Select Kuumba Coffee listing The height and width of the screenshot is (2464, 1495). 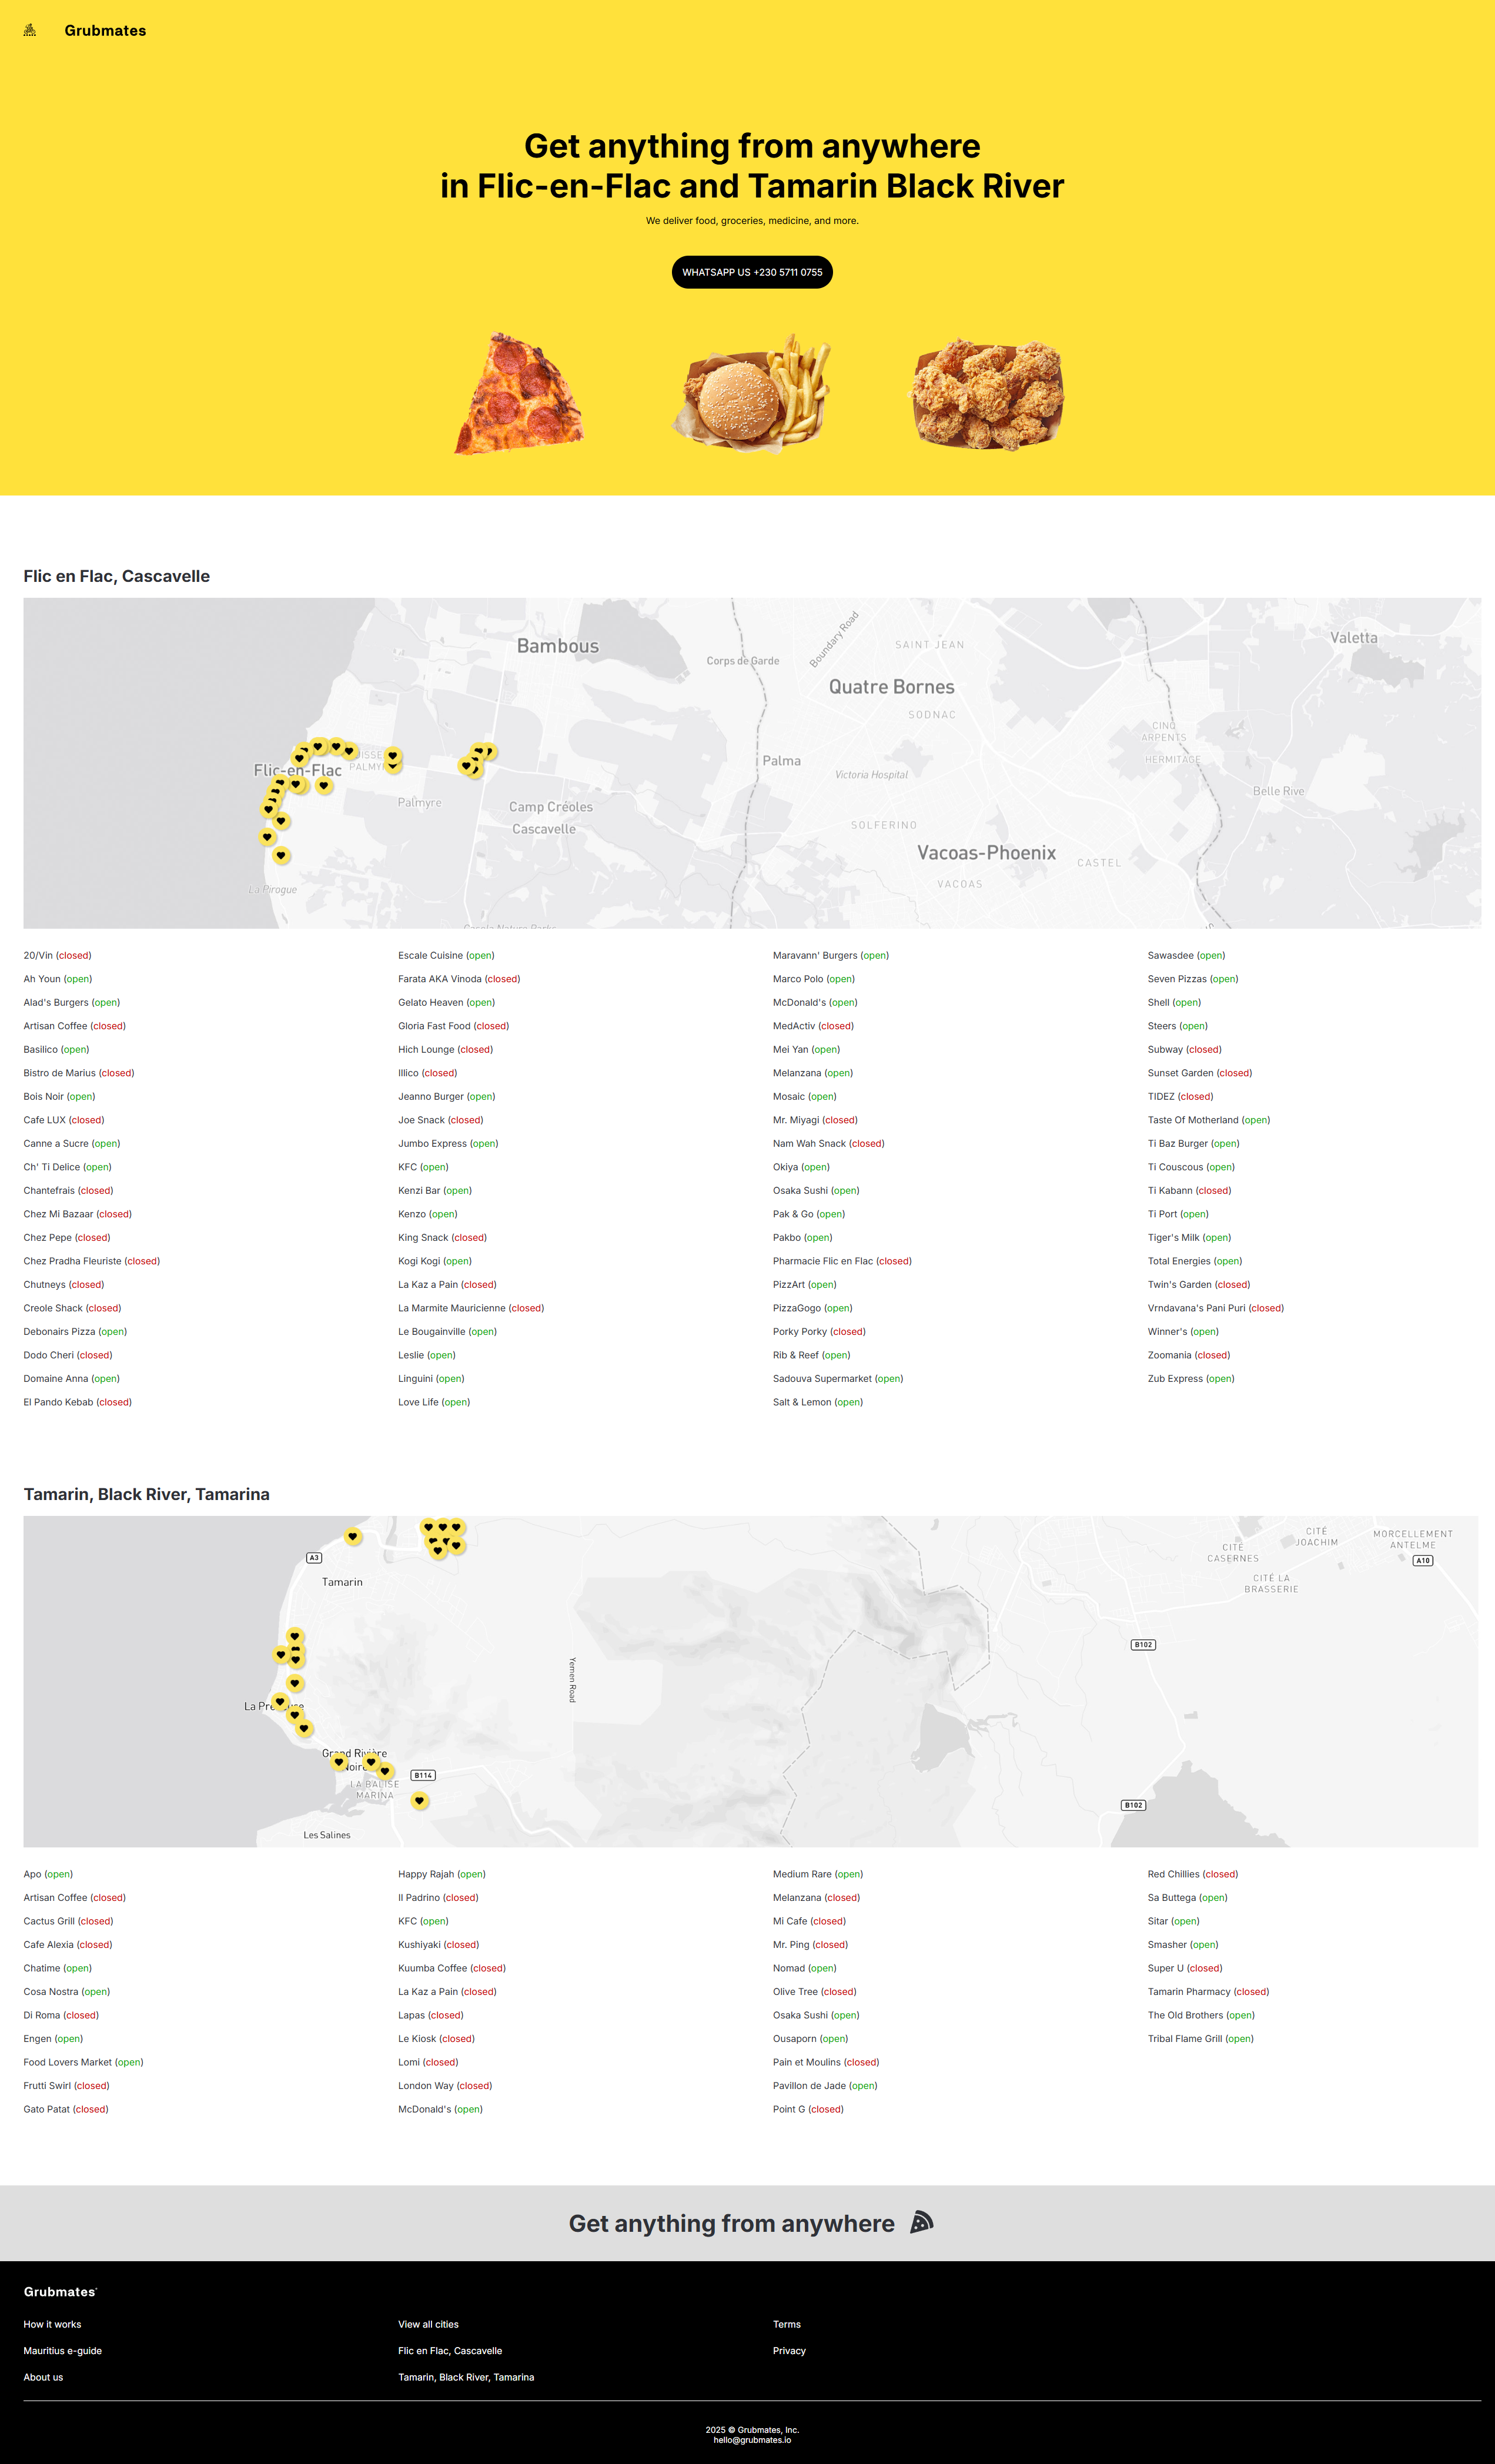click(x=452, y=1968)
